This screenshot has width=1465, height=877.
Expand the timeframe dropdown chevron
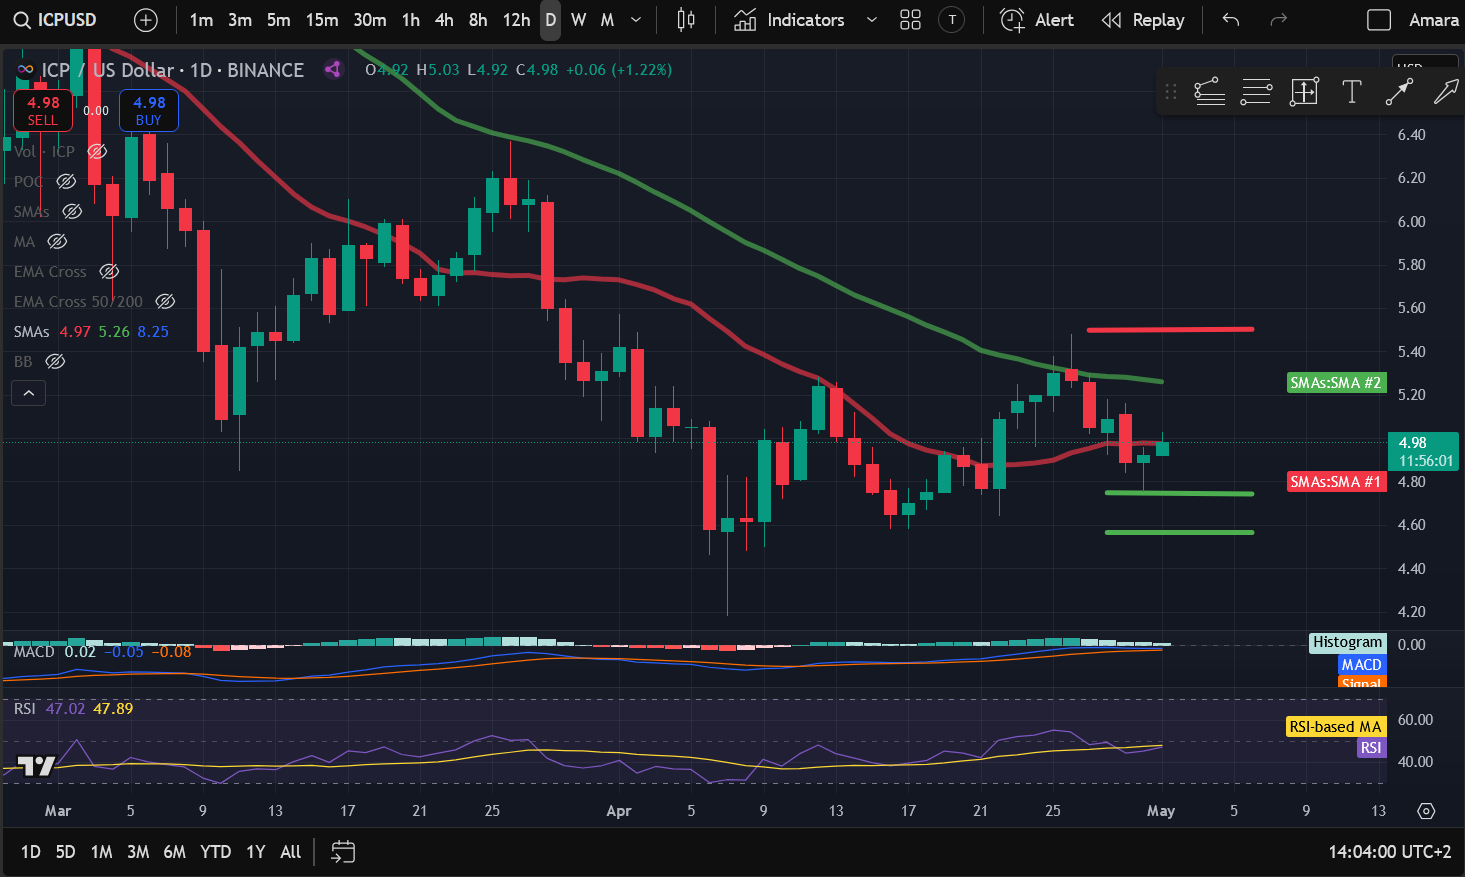tap(633, 19)
